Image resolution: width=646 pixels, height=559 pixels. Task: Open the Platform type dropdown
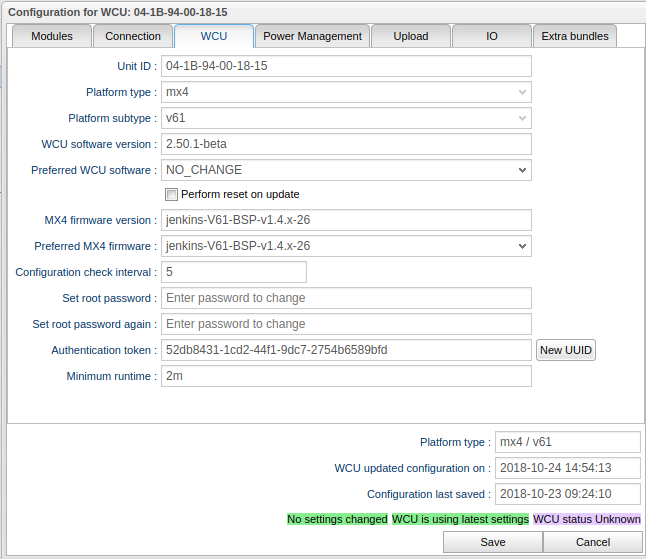point(345,92)
